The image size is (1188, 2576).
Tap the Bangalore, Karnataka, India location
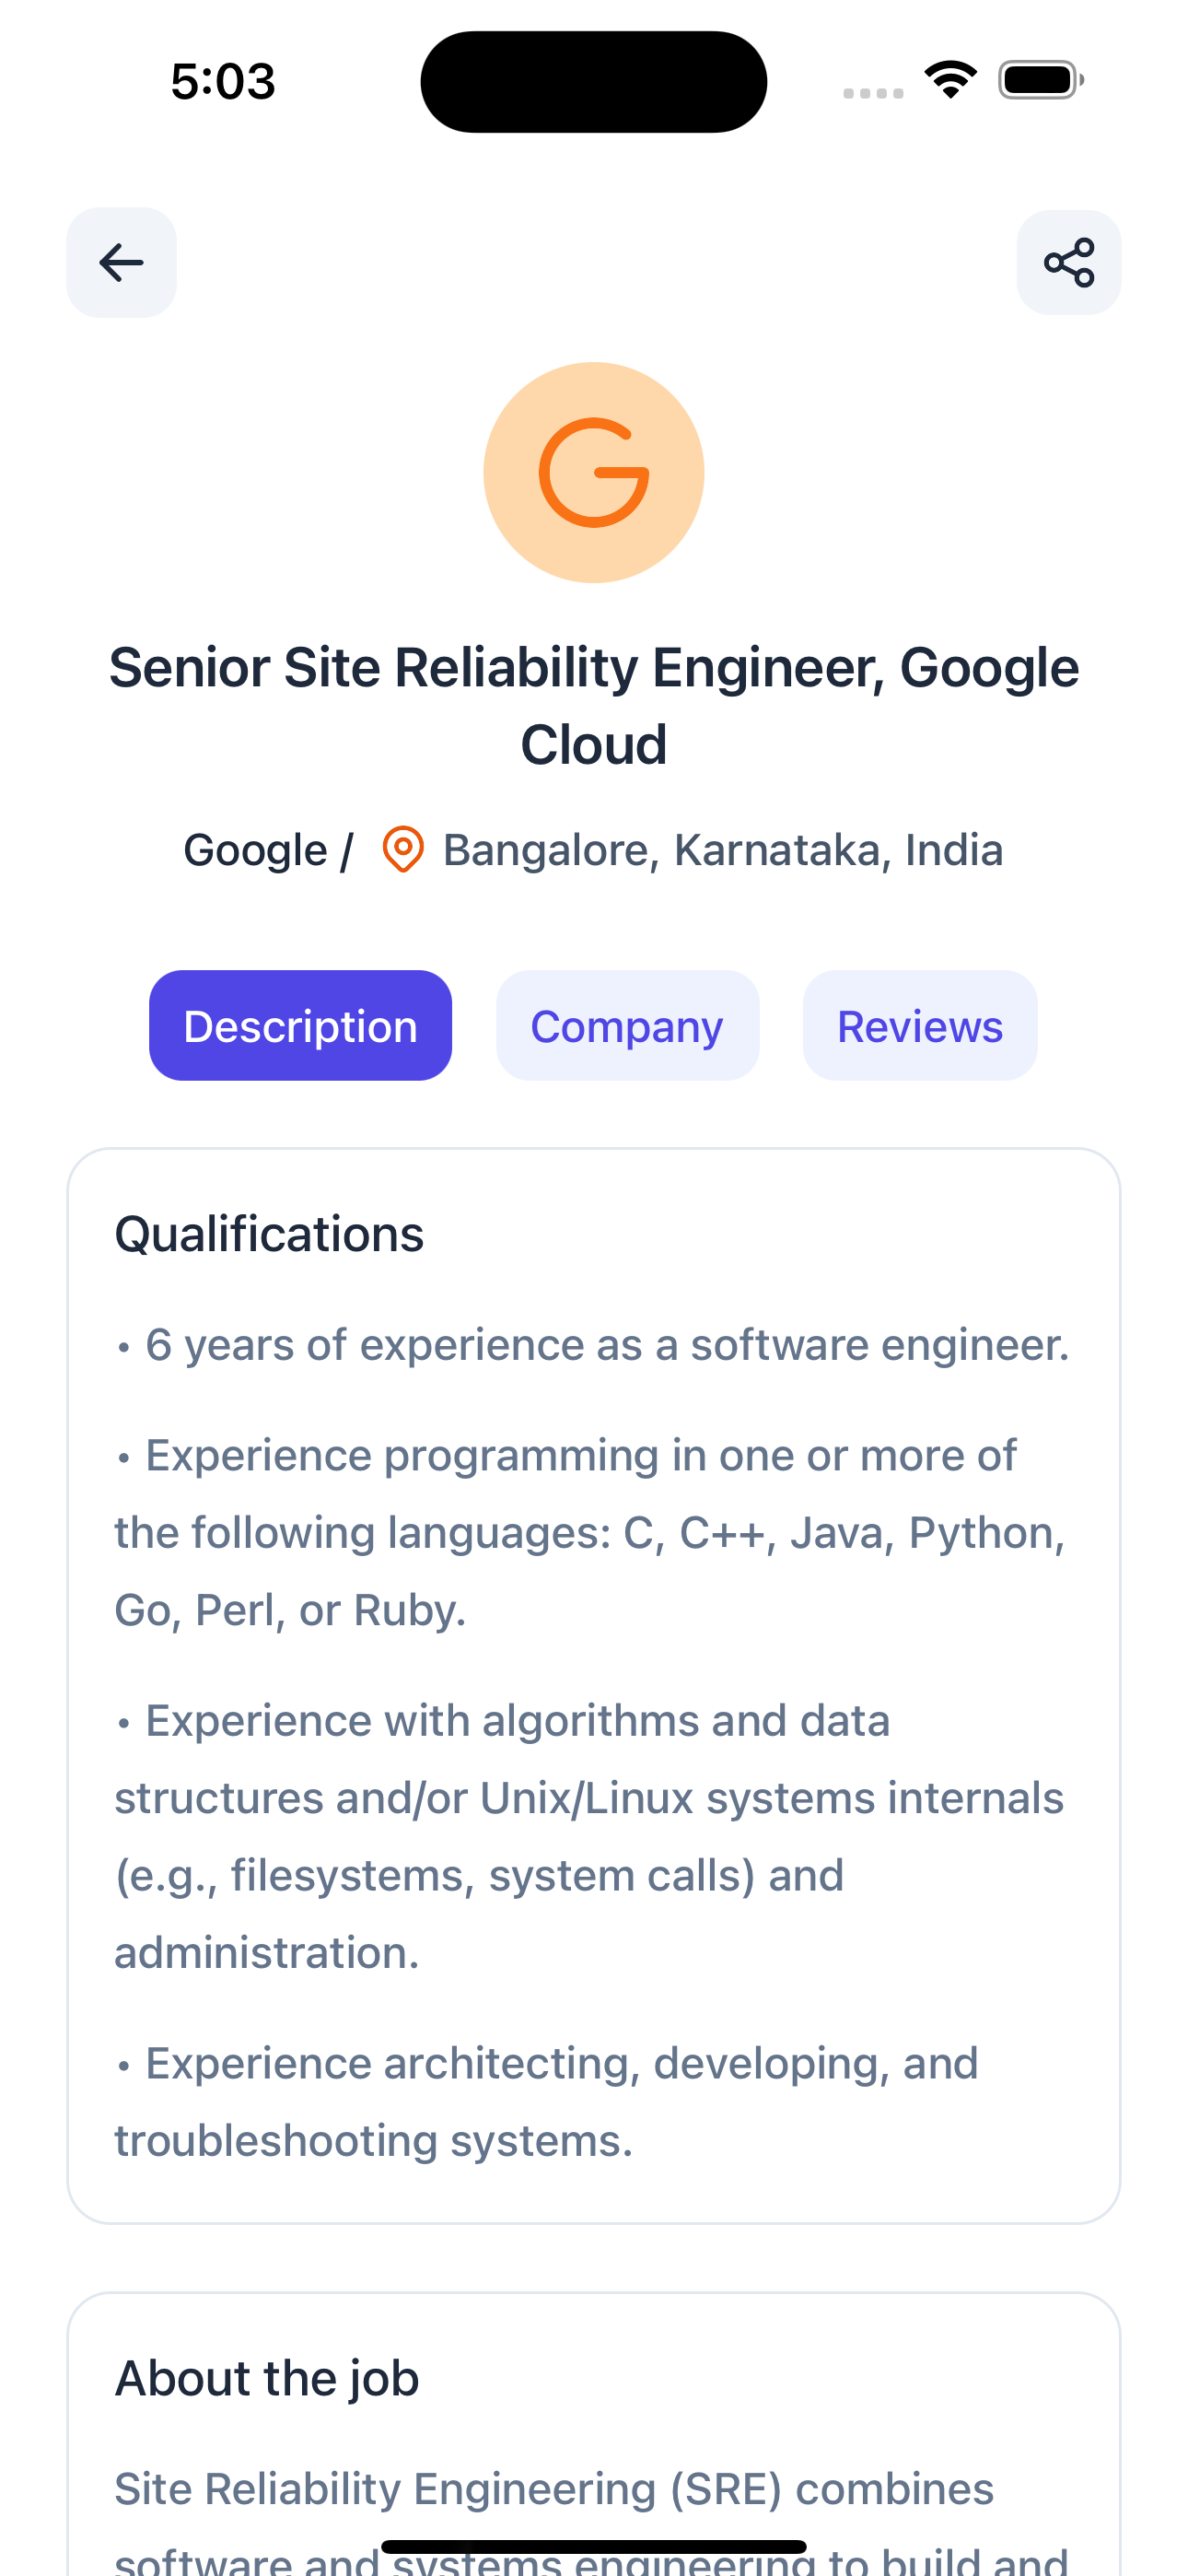click(x=722, y=850)
